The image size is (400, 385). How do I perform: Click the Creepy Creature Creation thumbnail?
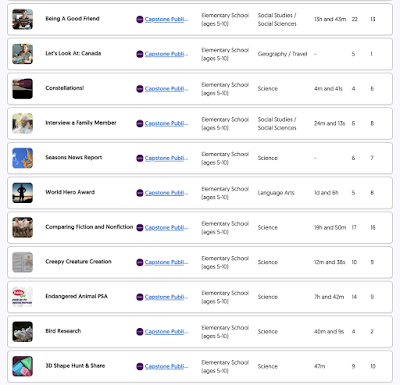pyautogui.click(x=23, y=262)
